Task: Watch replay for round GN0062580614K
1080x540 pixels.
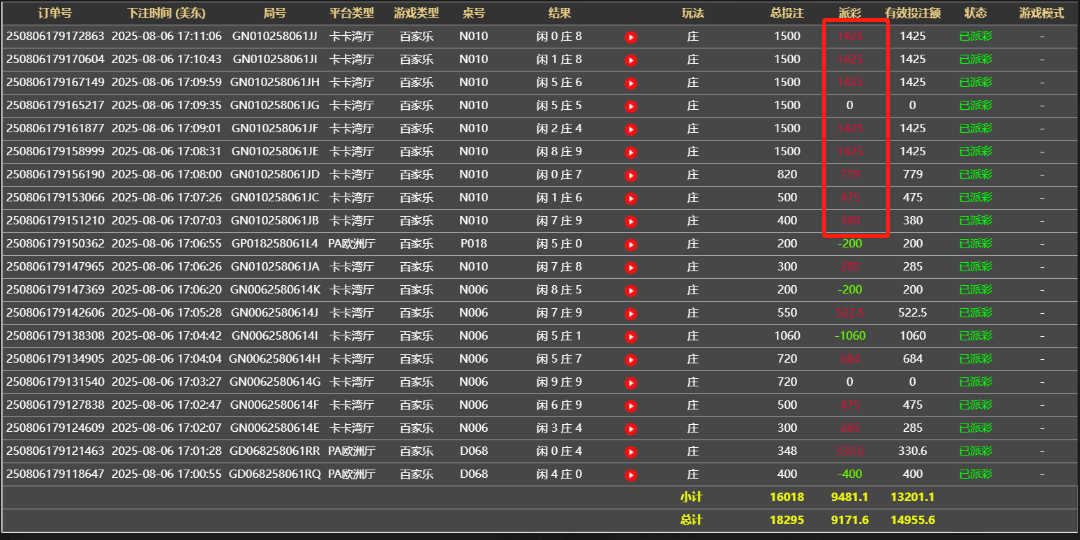Action: tap(631, 290)
